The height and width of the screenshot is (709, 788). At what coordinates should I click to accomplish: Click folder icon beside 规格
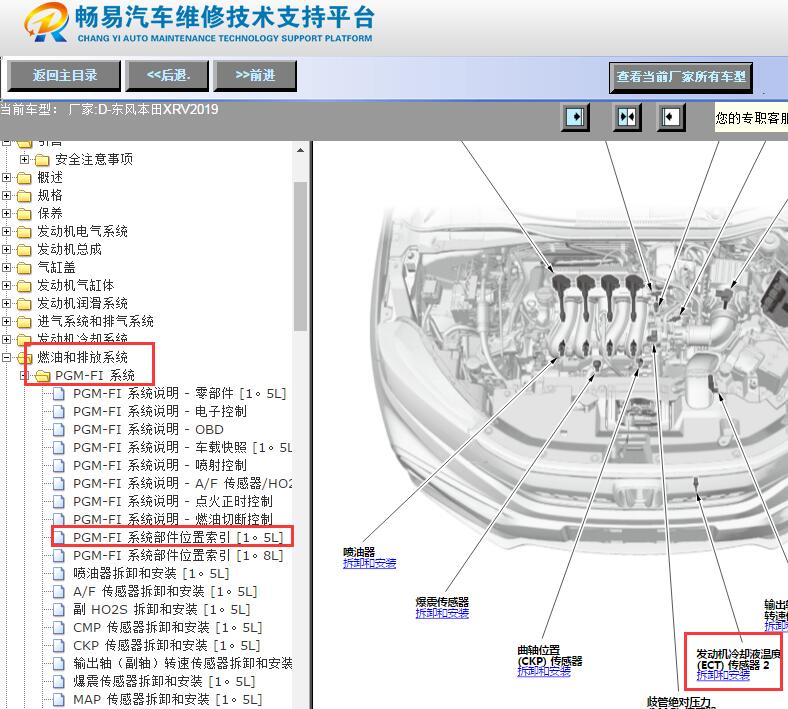(x=24, y=196)
